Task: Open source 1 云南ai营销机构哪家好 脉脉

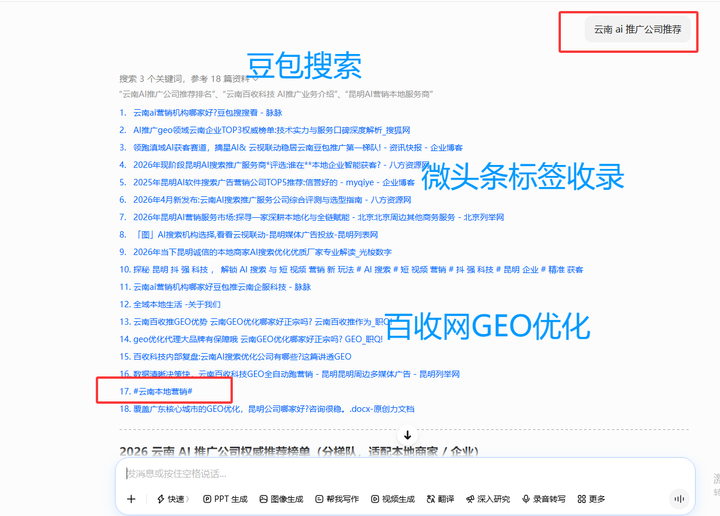Action: point(208,112)
